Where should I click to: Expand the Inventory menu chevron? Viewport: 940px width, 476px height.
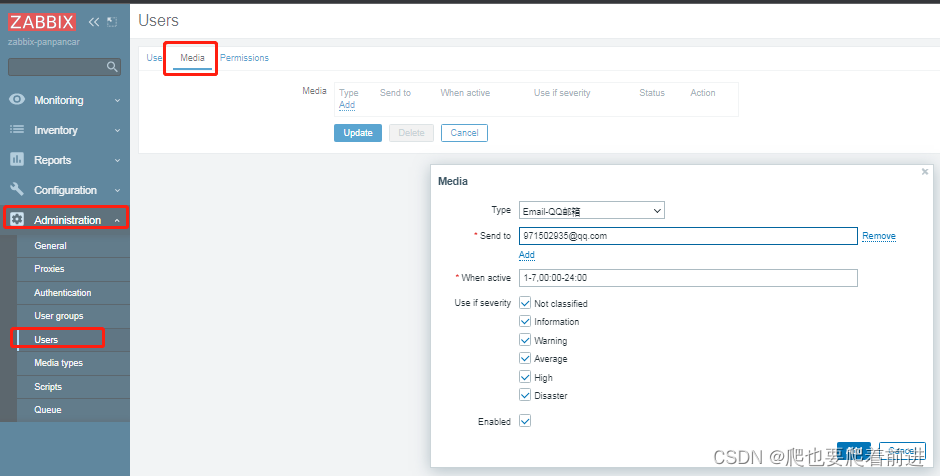118,131
